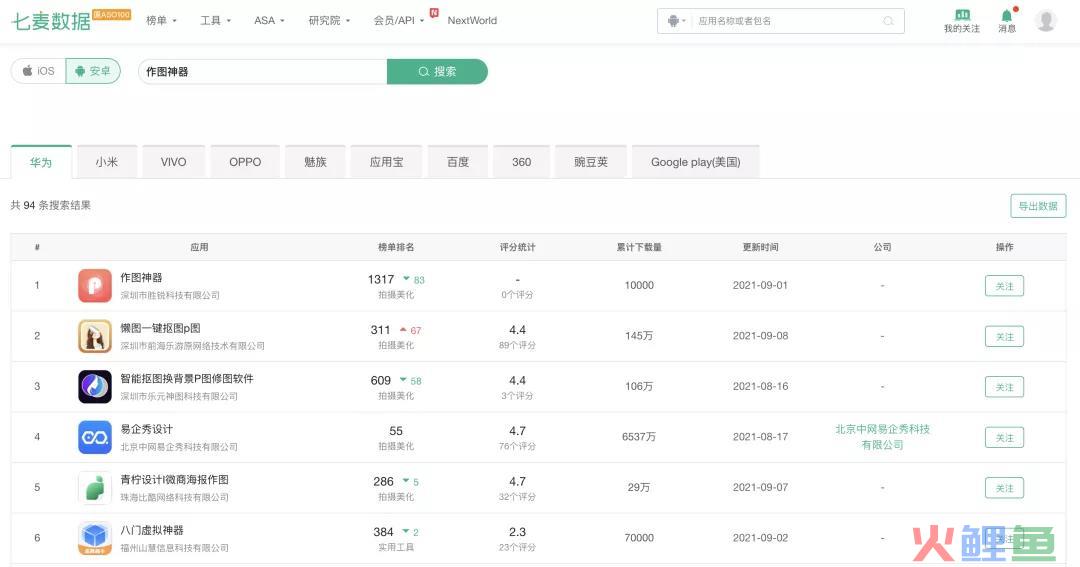Click download count 145万

click(639, 336)
